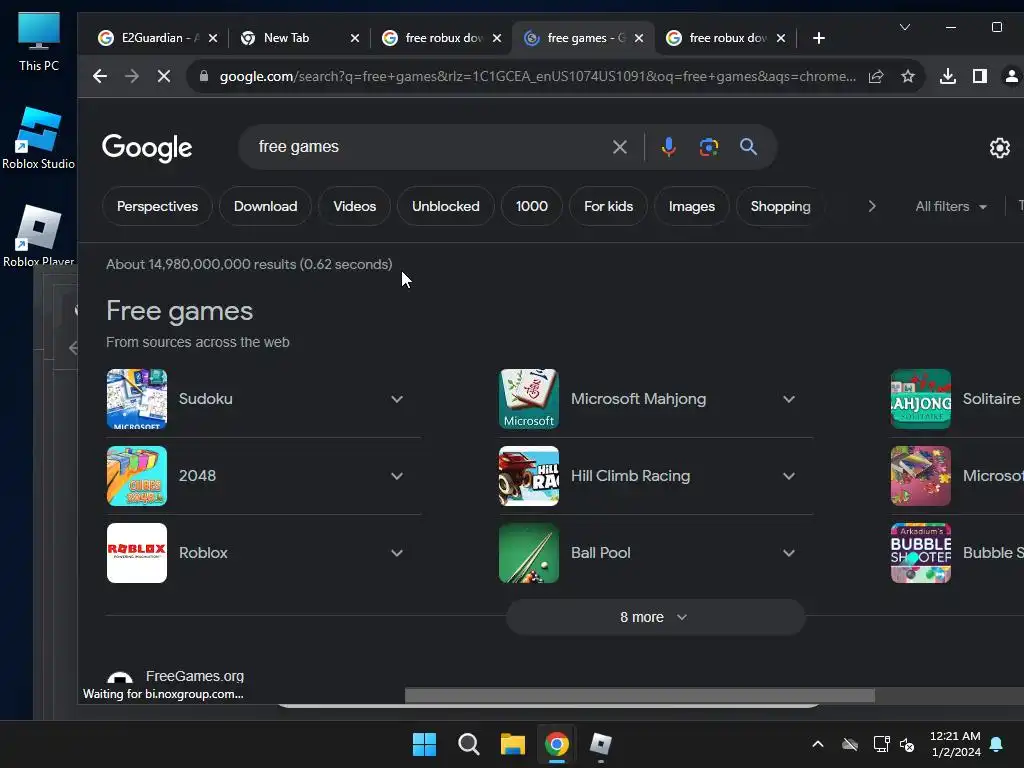Expand the Roblox game entry
This screenshot has height=768, width=1024.
396,553
